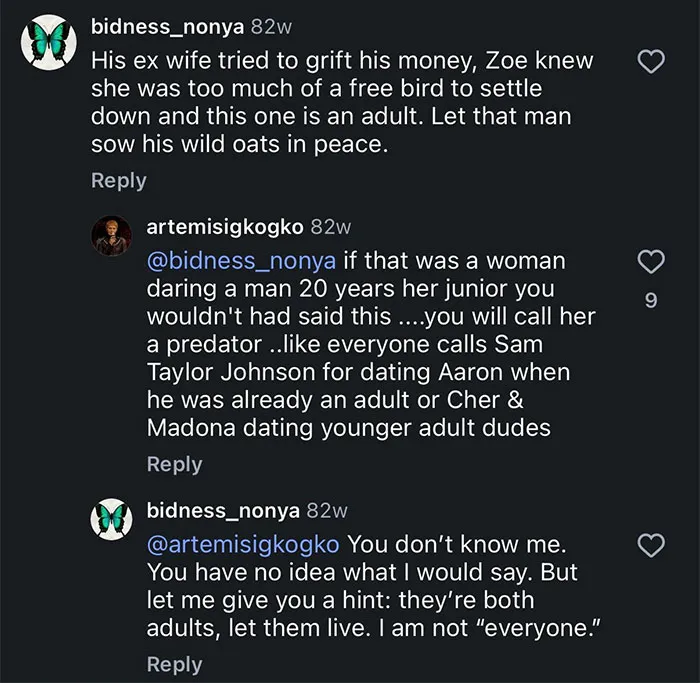View the 9 likes on artemisigkogko's comment
This screenshot has width=700, height=683.
[651, 300]
